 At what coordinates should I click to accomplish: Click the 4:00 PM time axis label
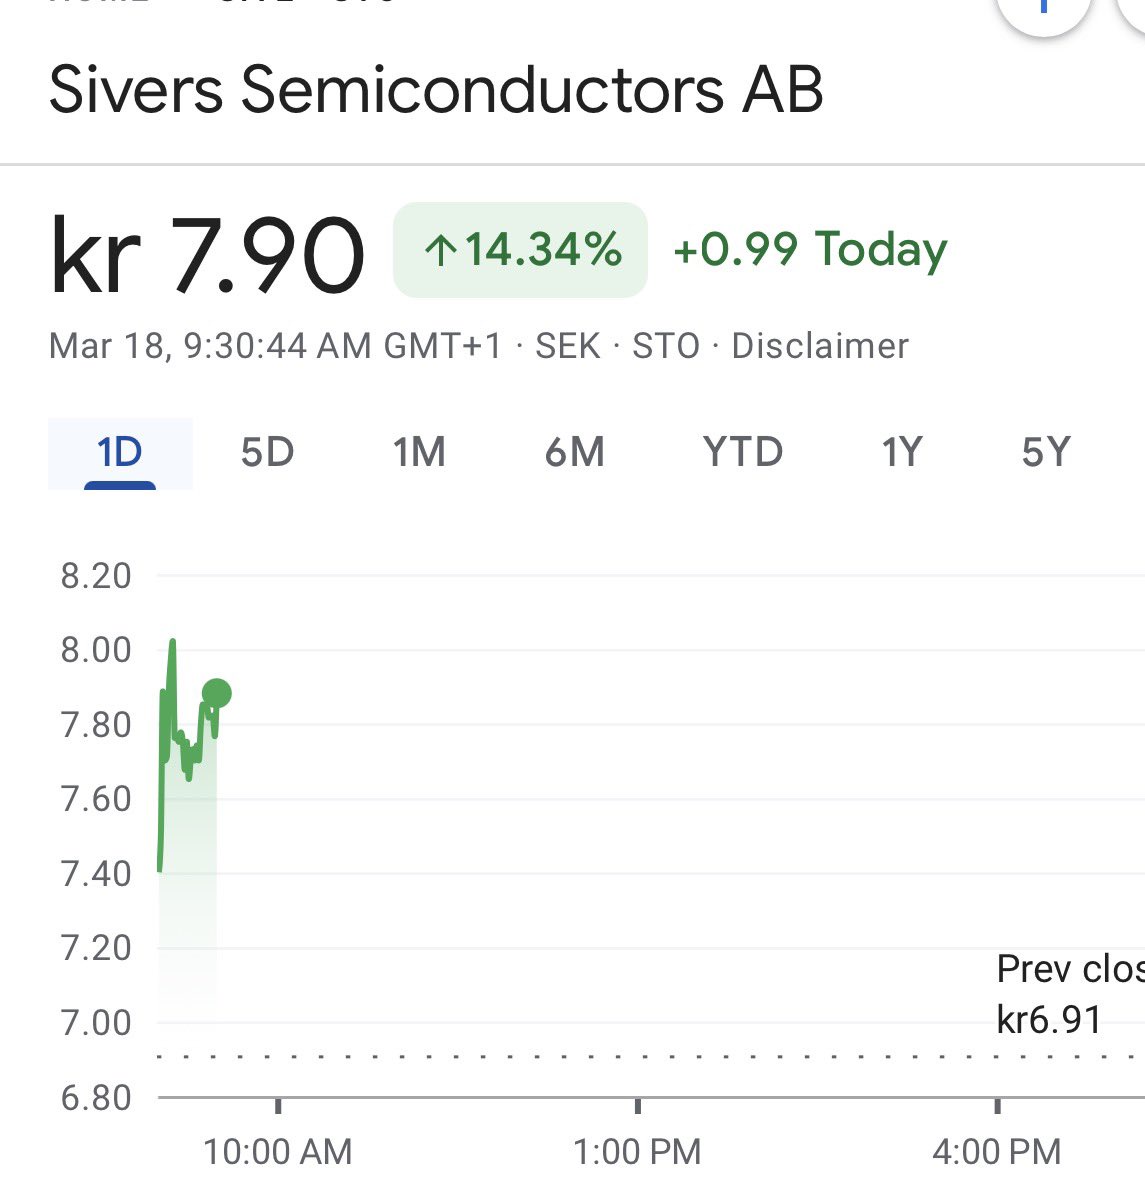click(996, 1152)
